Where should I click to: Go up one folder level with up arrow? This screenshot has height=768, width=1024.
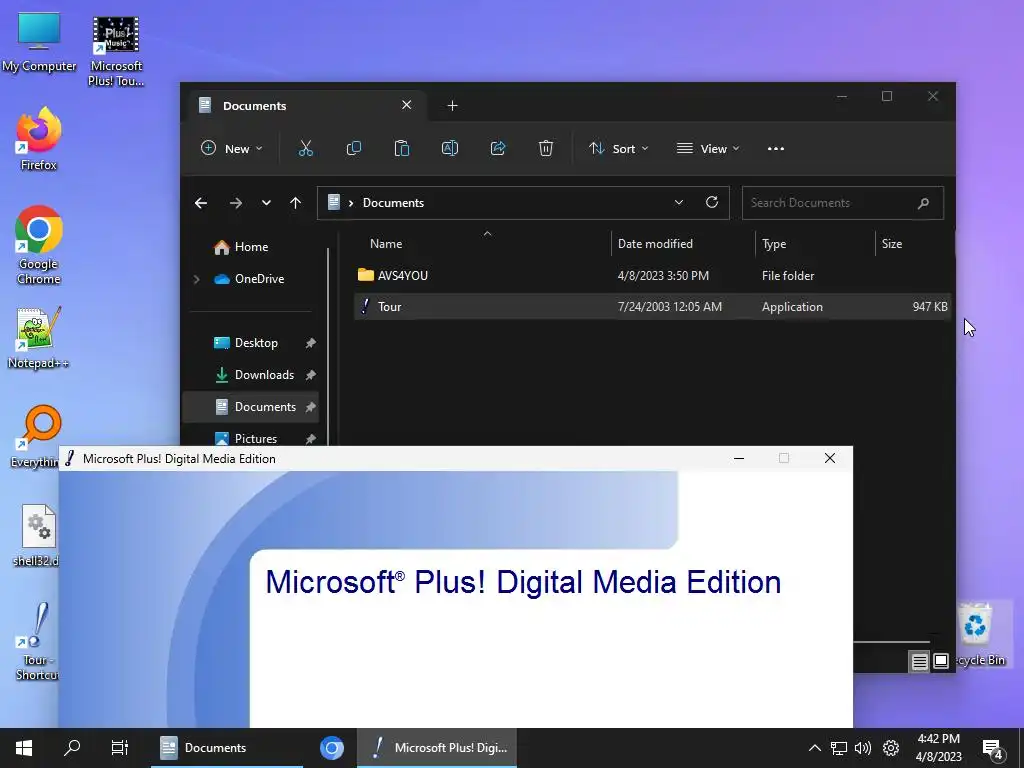coord(295,203)
